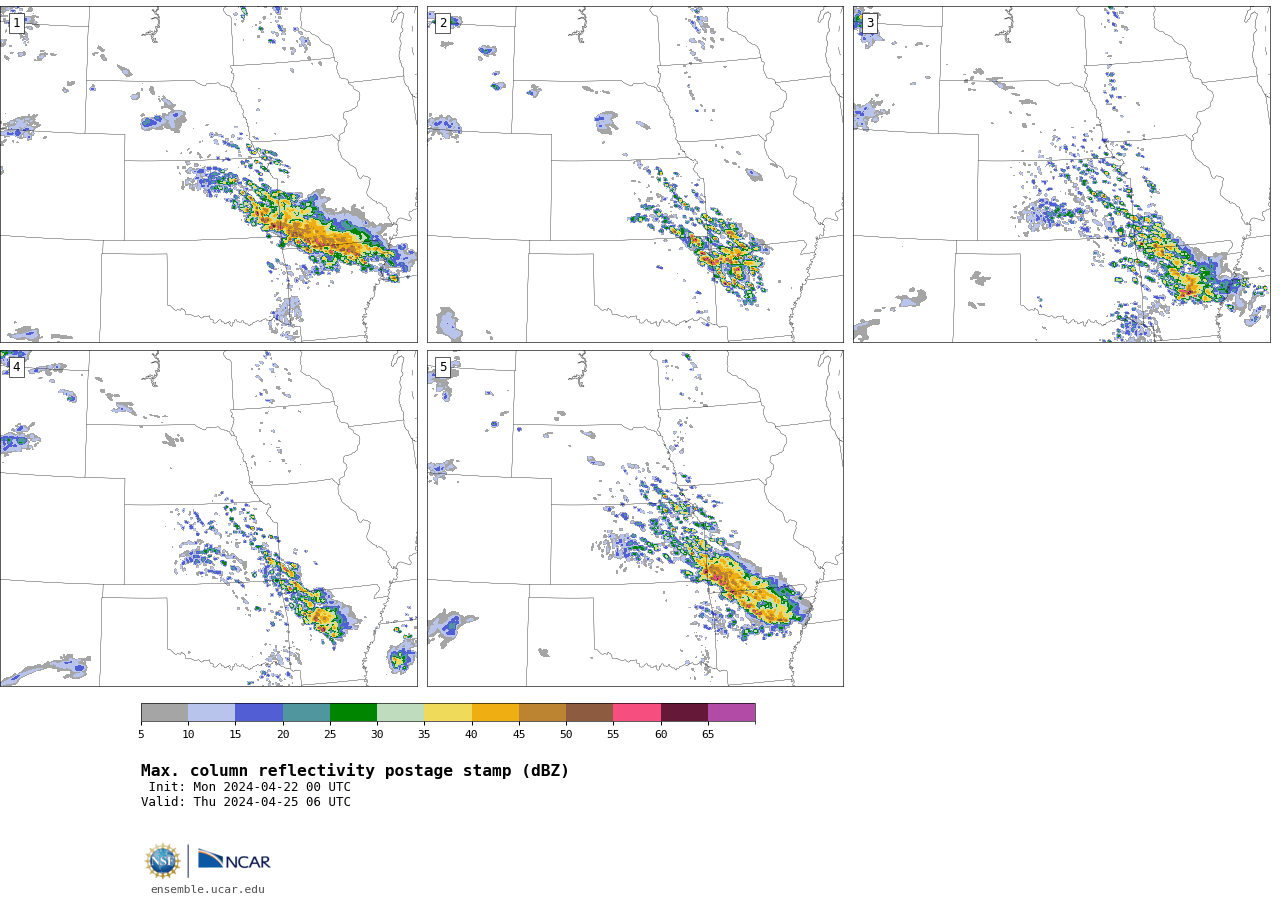
Task: Click the purple 65+ dBZ swatch
Action: [x=731, y=713]
